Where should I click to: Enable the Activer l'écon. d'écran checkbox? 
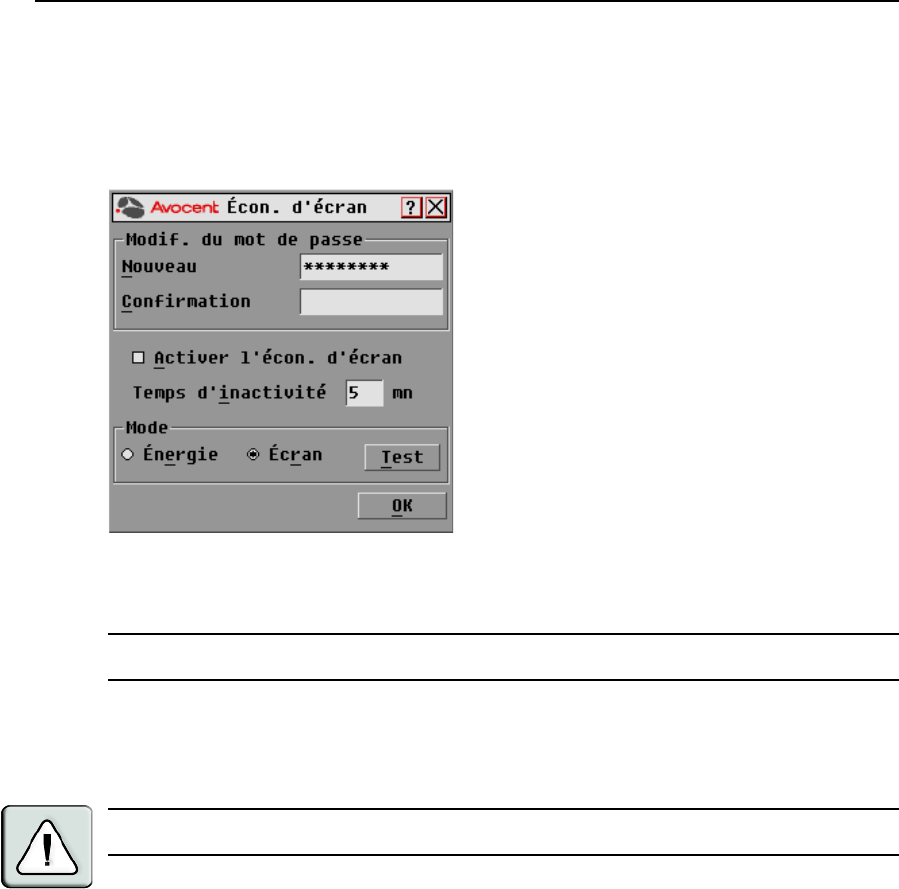point(138,358)
